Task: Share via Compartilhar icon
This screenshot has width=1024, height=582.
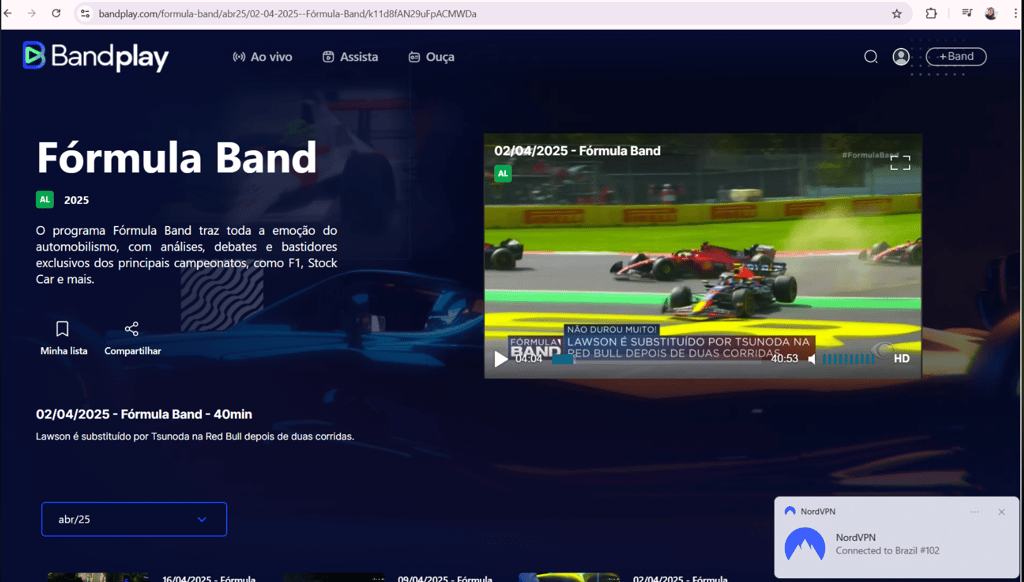Action: click(x=133, y=338)
